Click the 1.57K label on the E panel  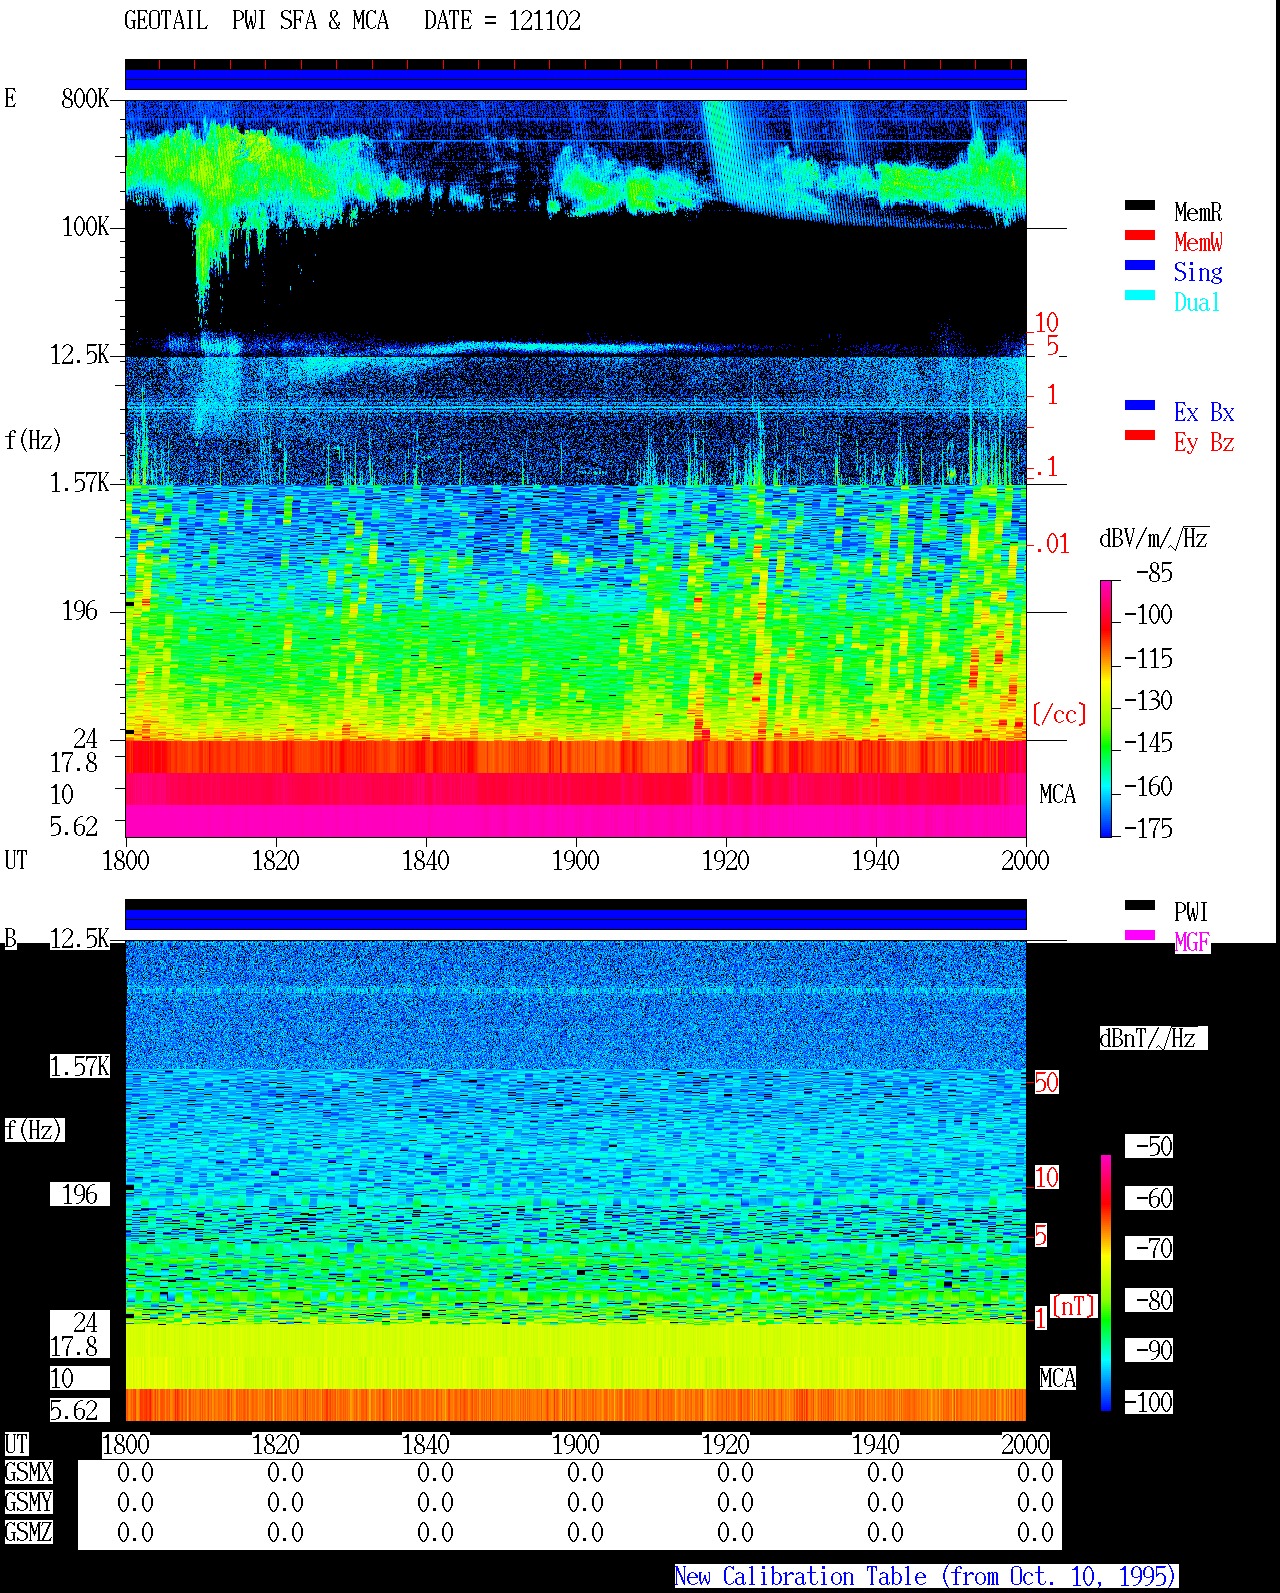point(79,482)
